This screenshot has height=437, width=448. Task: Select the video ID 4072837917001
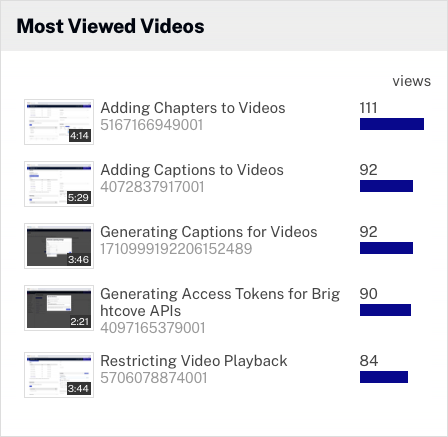click(152, 187)
